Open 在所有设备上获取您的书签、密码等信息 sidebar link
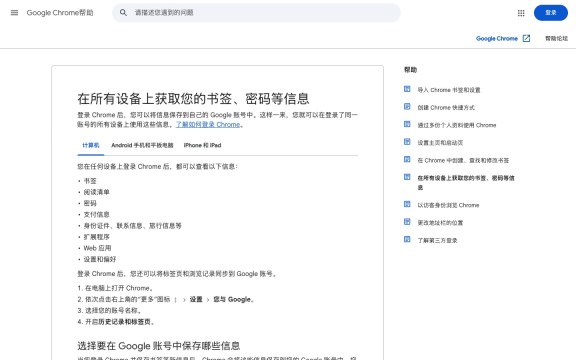Viewport: 576px width, 360px height. (466, 183)
